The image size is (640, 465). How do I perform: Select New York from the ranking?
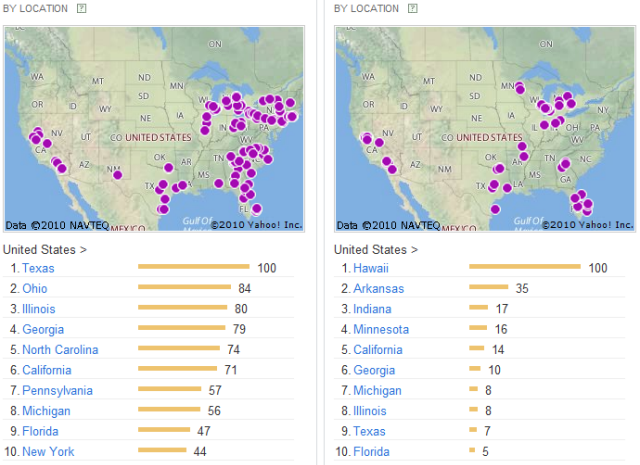click(x=47, y=452)
